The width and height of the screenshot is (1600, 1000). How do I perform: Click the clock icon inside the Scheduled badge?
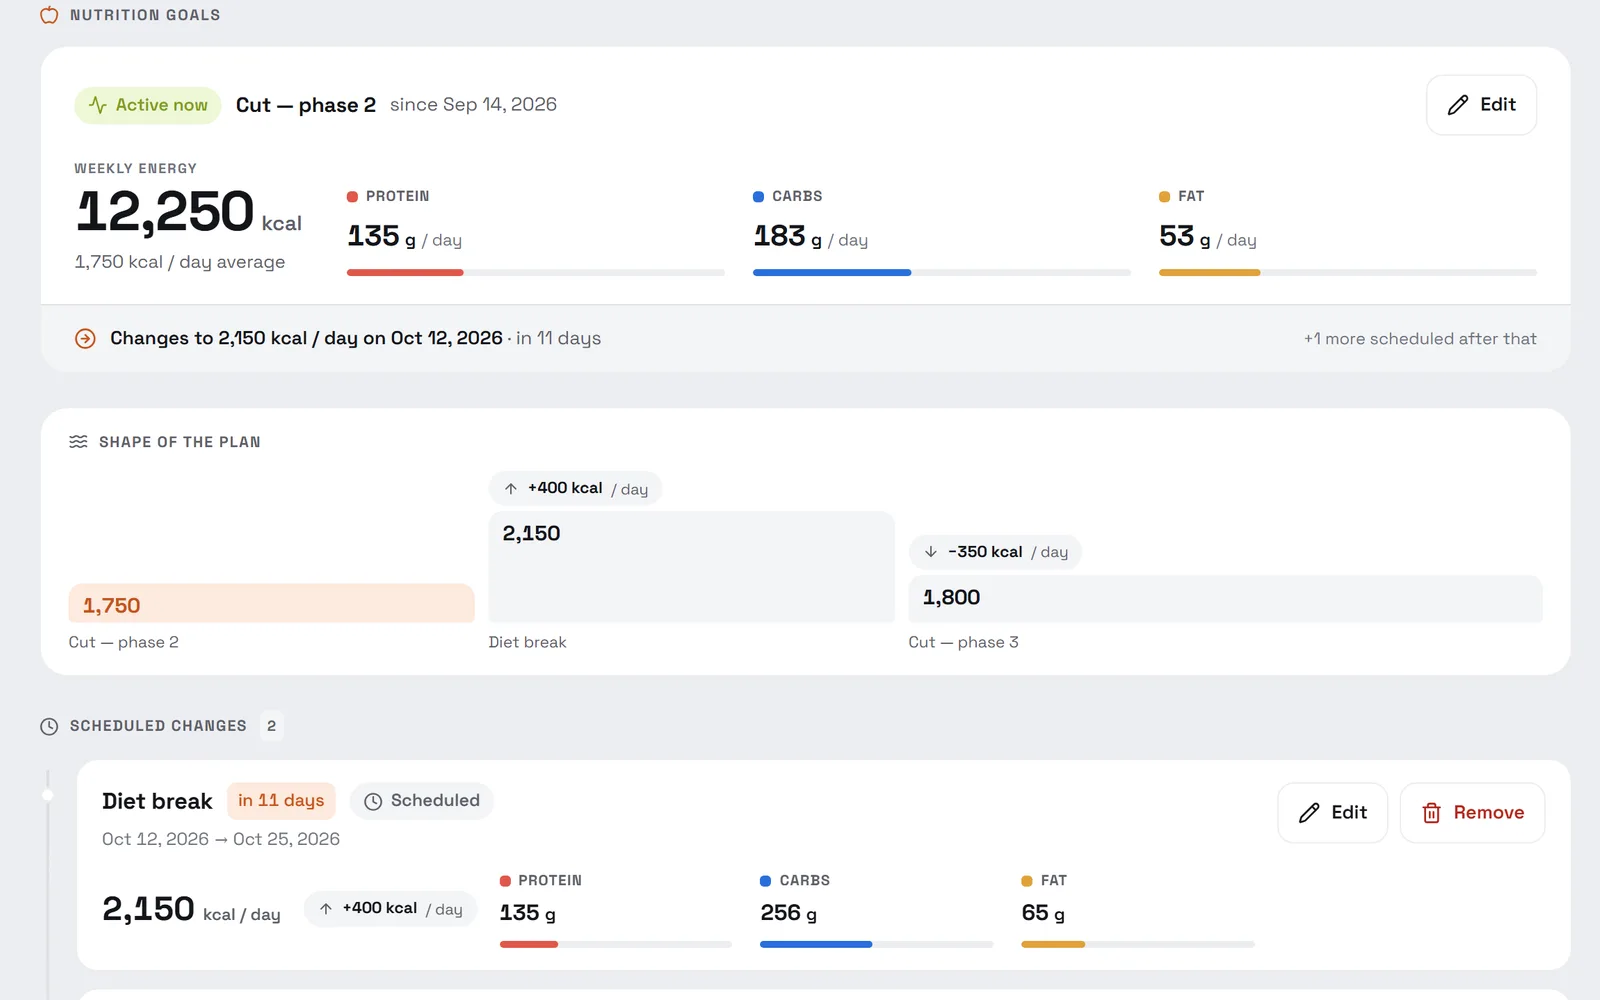(x=373, y=802)
